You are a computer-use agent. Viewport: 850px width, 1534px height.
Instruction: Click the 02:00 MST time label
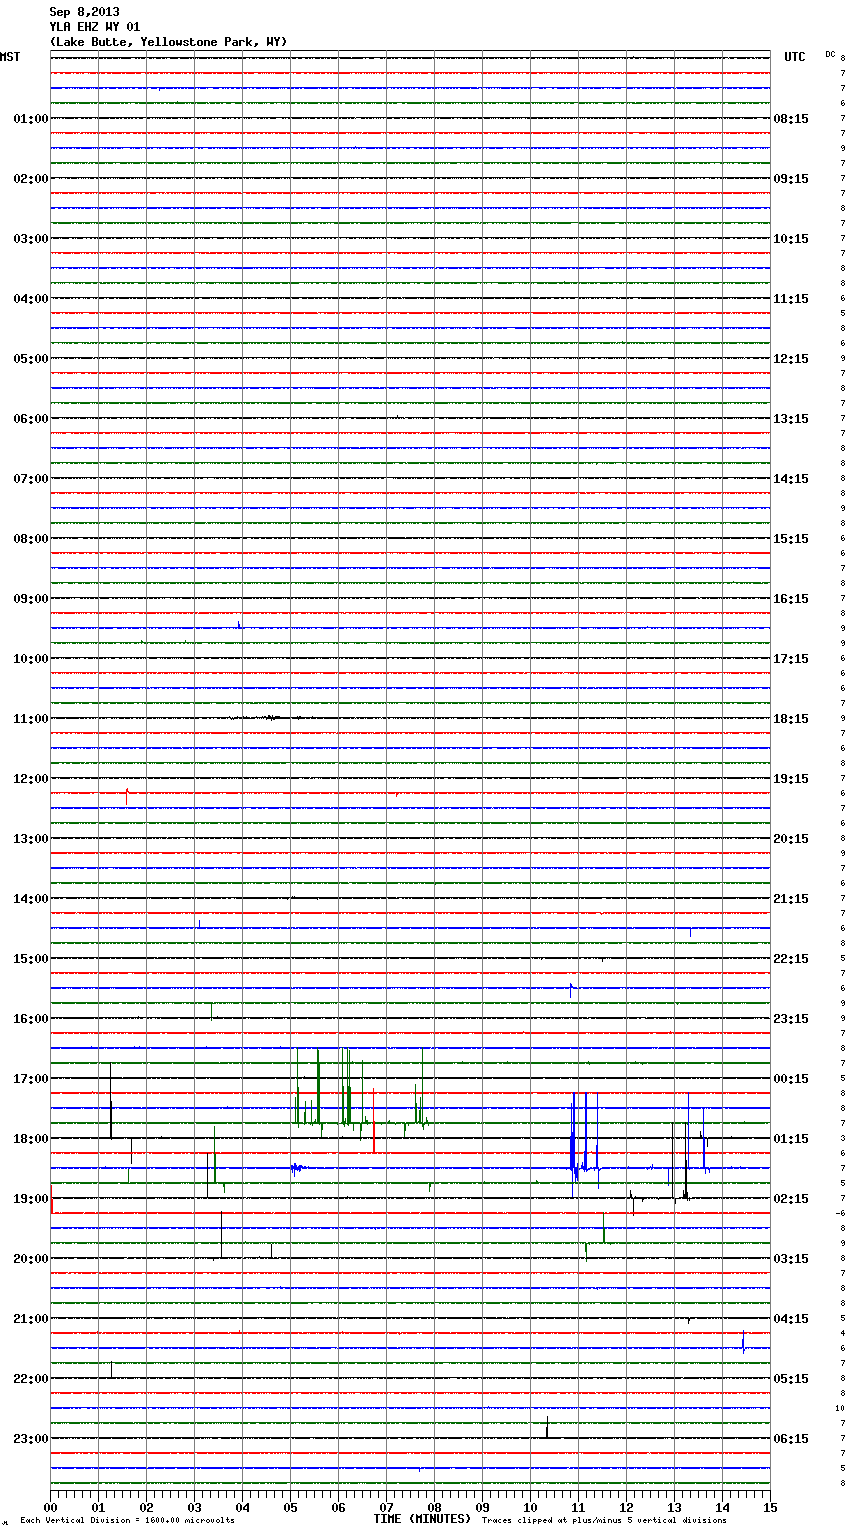[x=31, y=179]
